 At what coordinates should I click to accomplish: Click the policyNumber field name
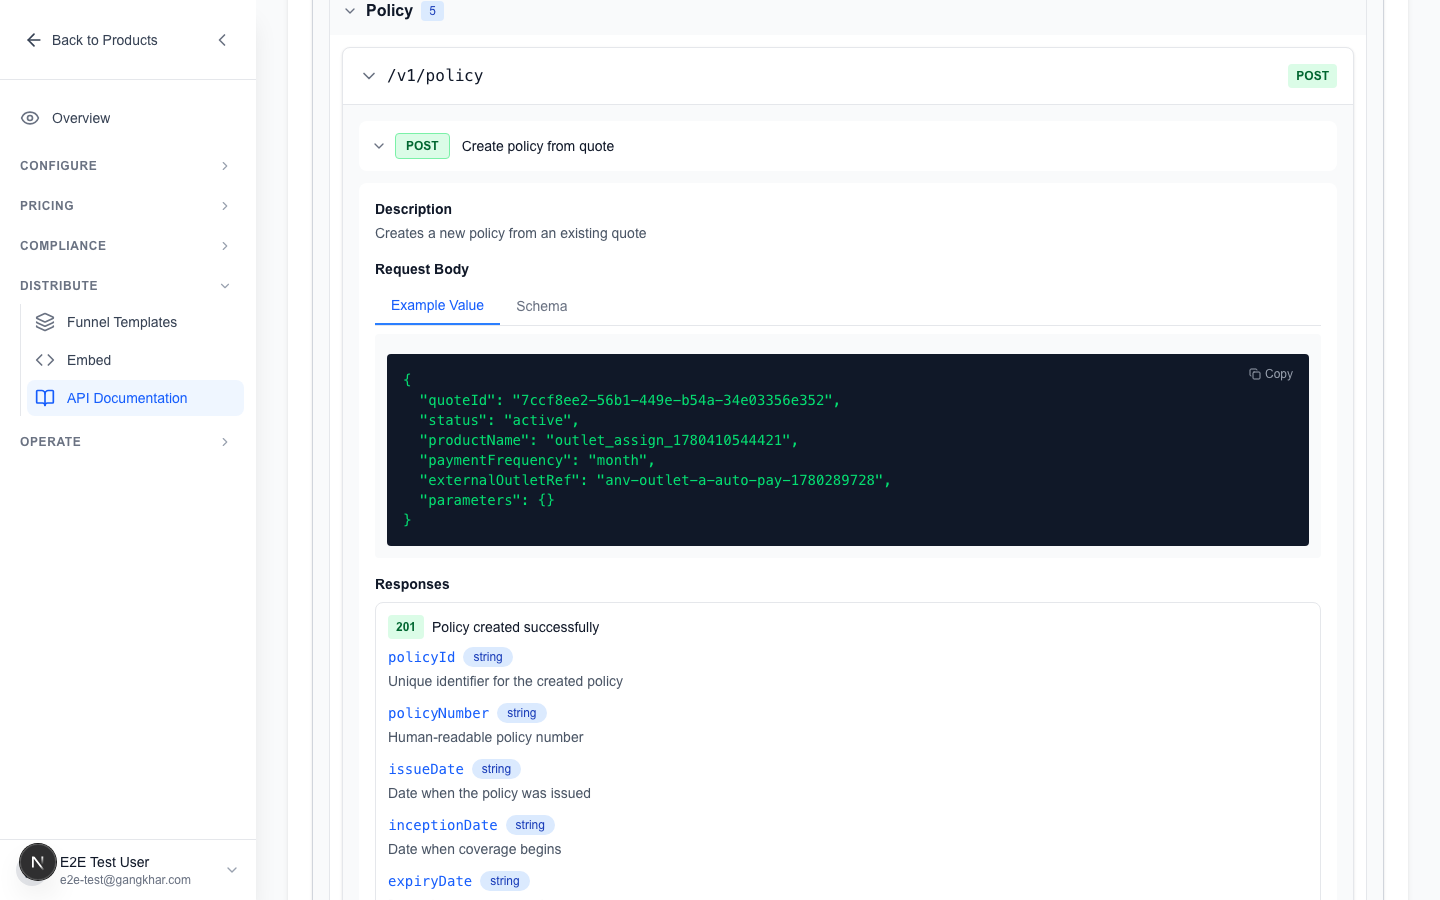coord(438,713)
